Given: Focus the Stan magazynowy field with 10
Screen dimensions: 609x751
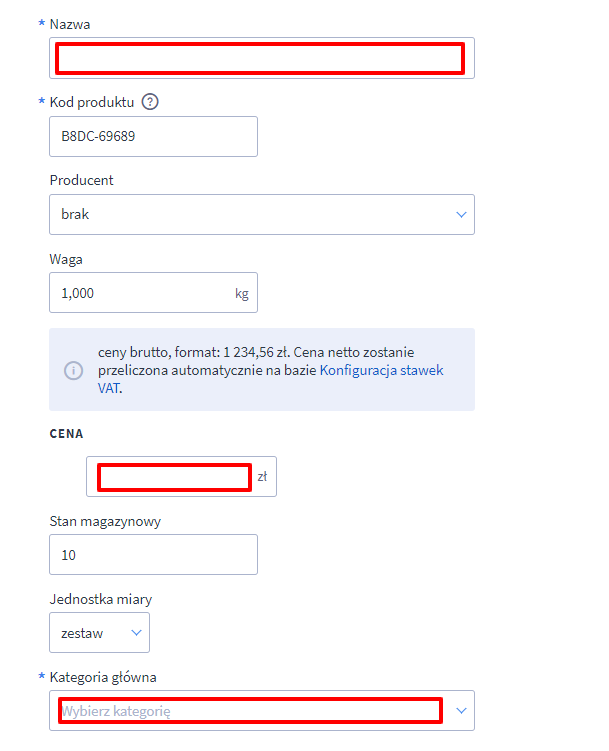Looking at the screenshot, I should coord(153,555).
